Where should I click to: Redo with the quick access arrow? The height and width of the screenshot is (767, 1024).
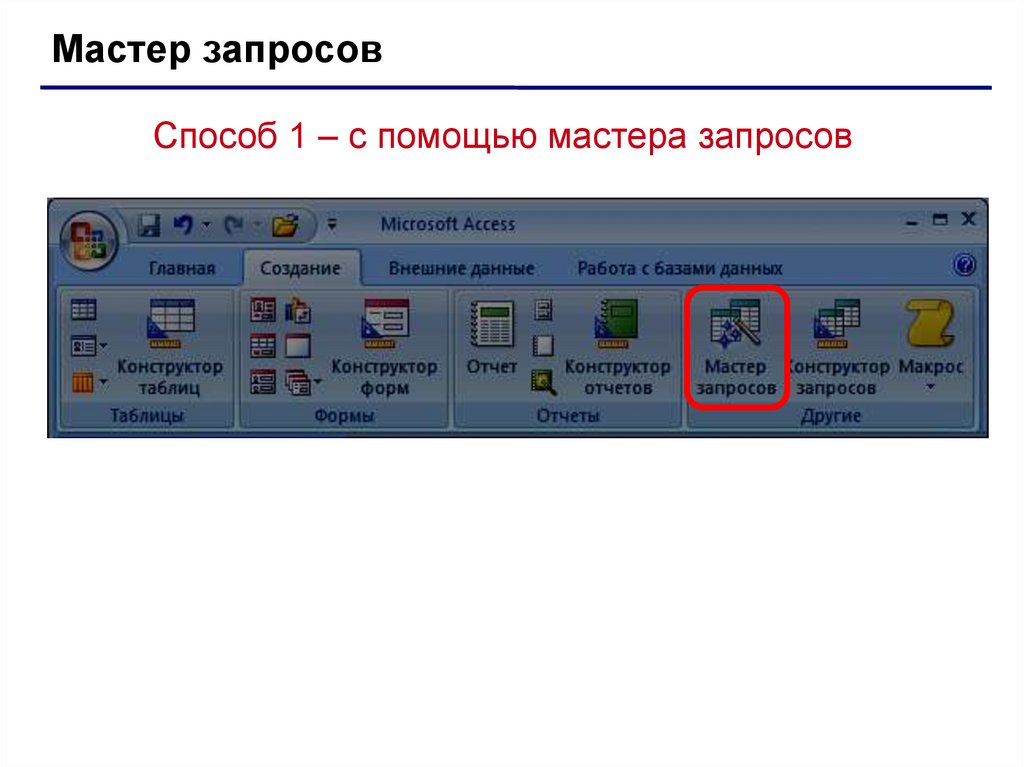(234, 225)
